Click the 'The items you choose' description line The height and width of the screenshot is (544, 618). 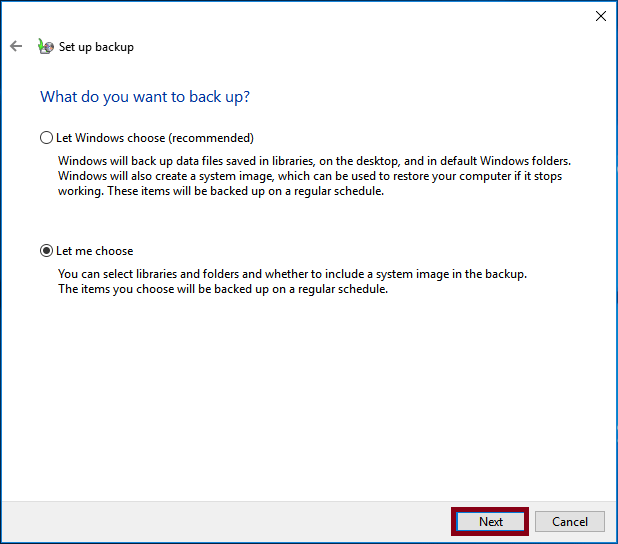click(222, 289)
